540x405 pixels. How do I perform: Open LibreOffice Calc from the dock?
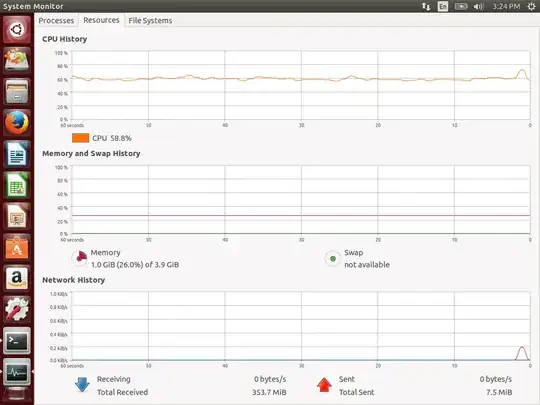pos(17,185)
